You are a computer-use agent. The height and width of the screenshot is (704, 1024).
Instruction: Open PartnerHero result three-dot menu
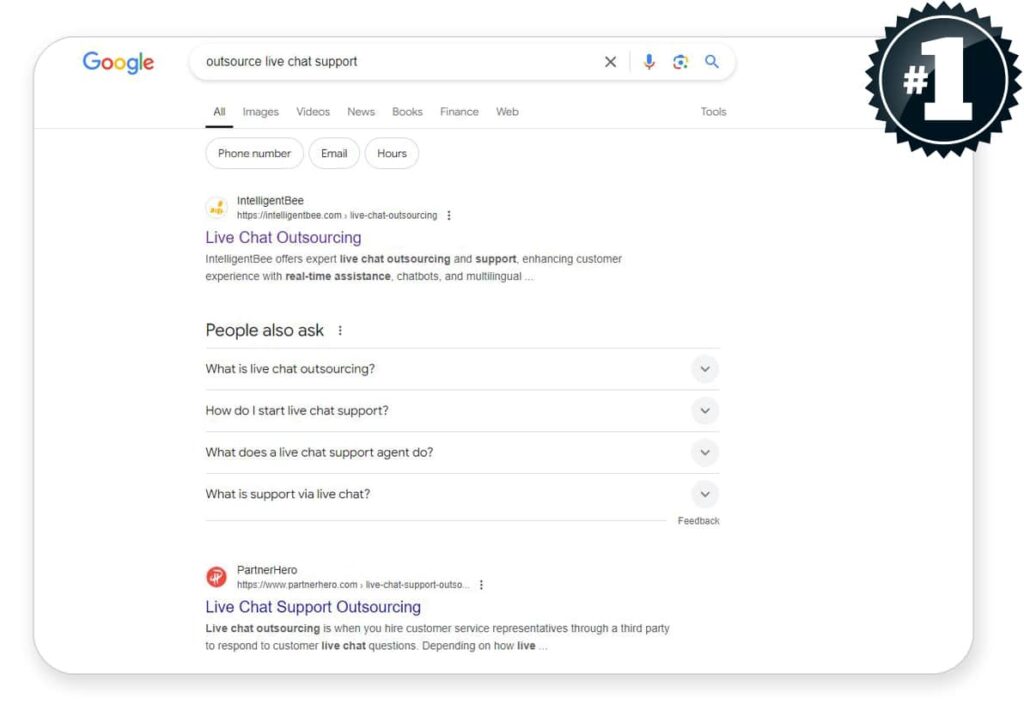481,585
